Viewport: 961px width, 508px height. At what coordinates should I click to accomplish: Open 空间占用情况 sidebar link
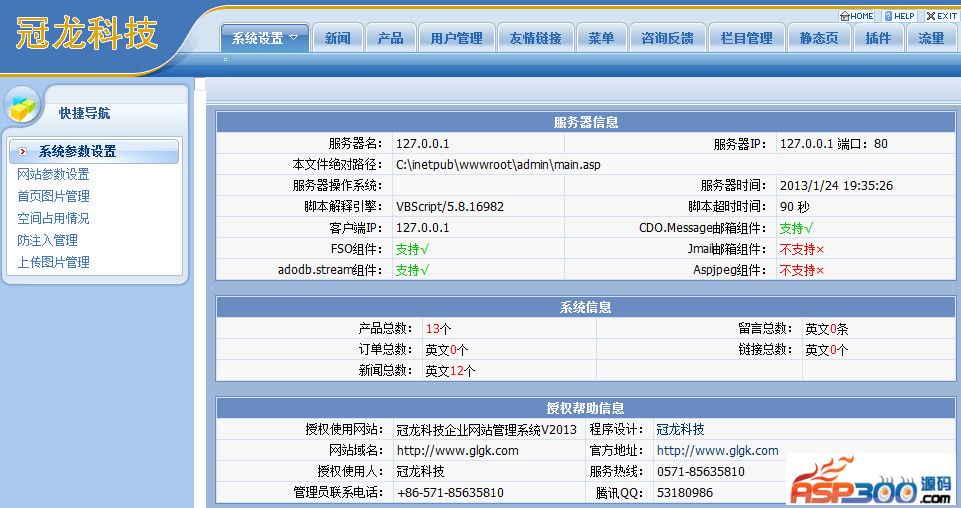pyautogui.click(x=53, y=218)
